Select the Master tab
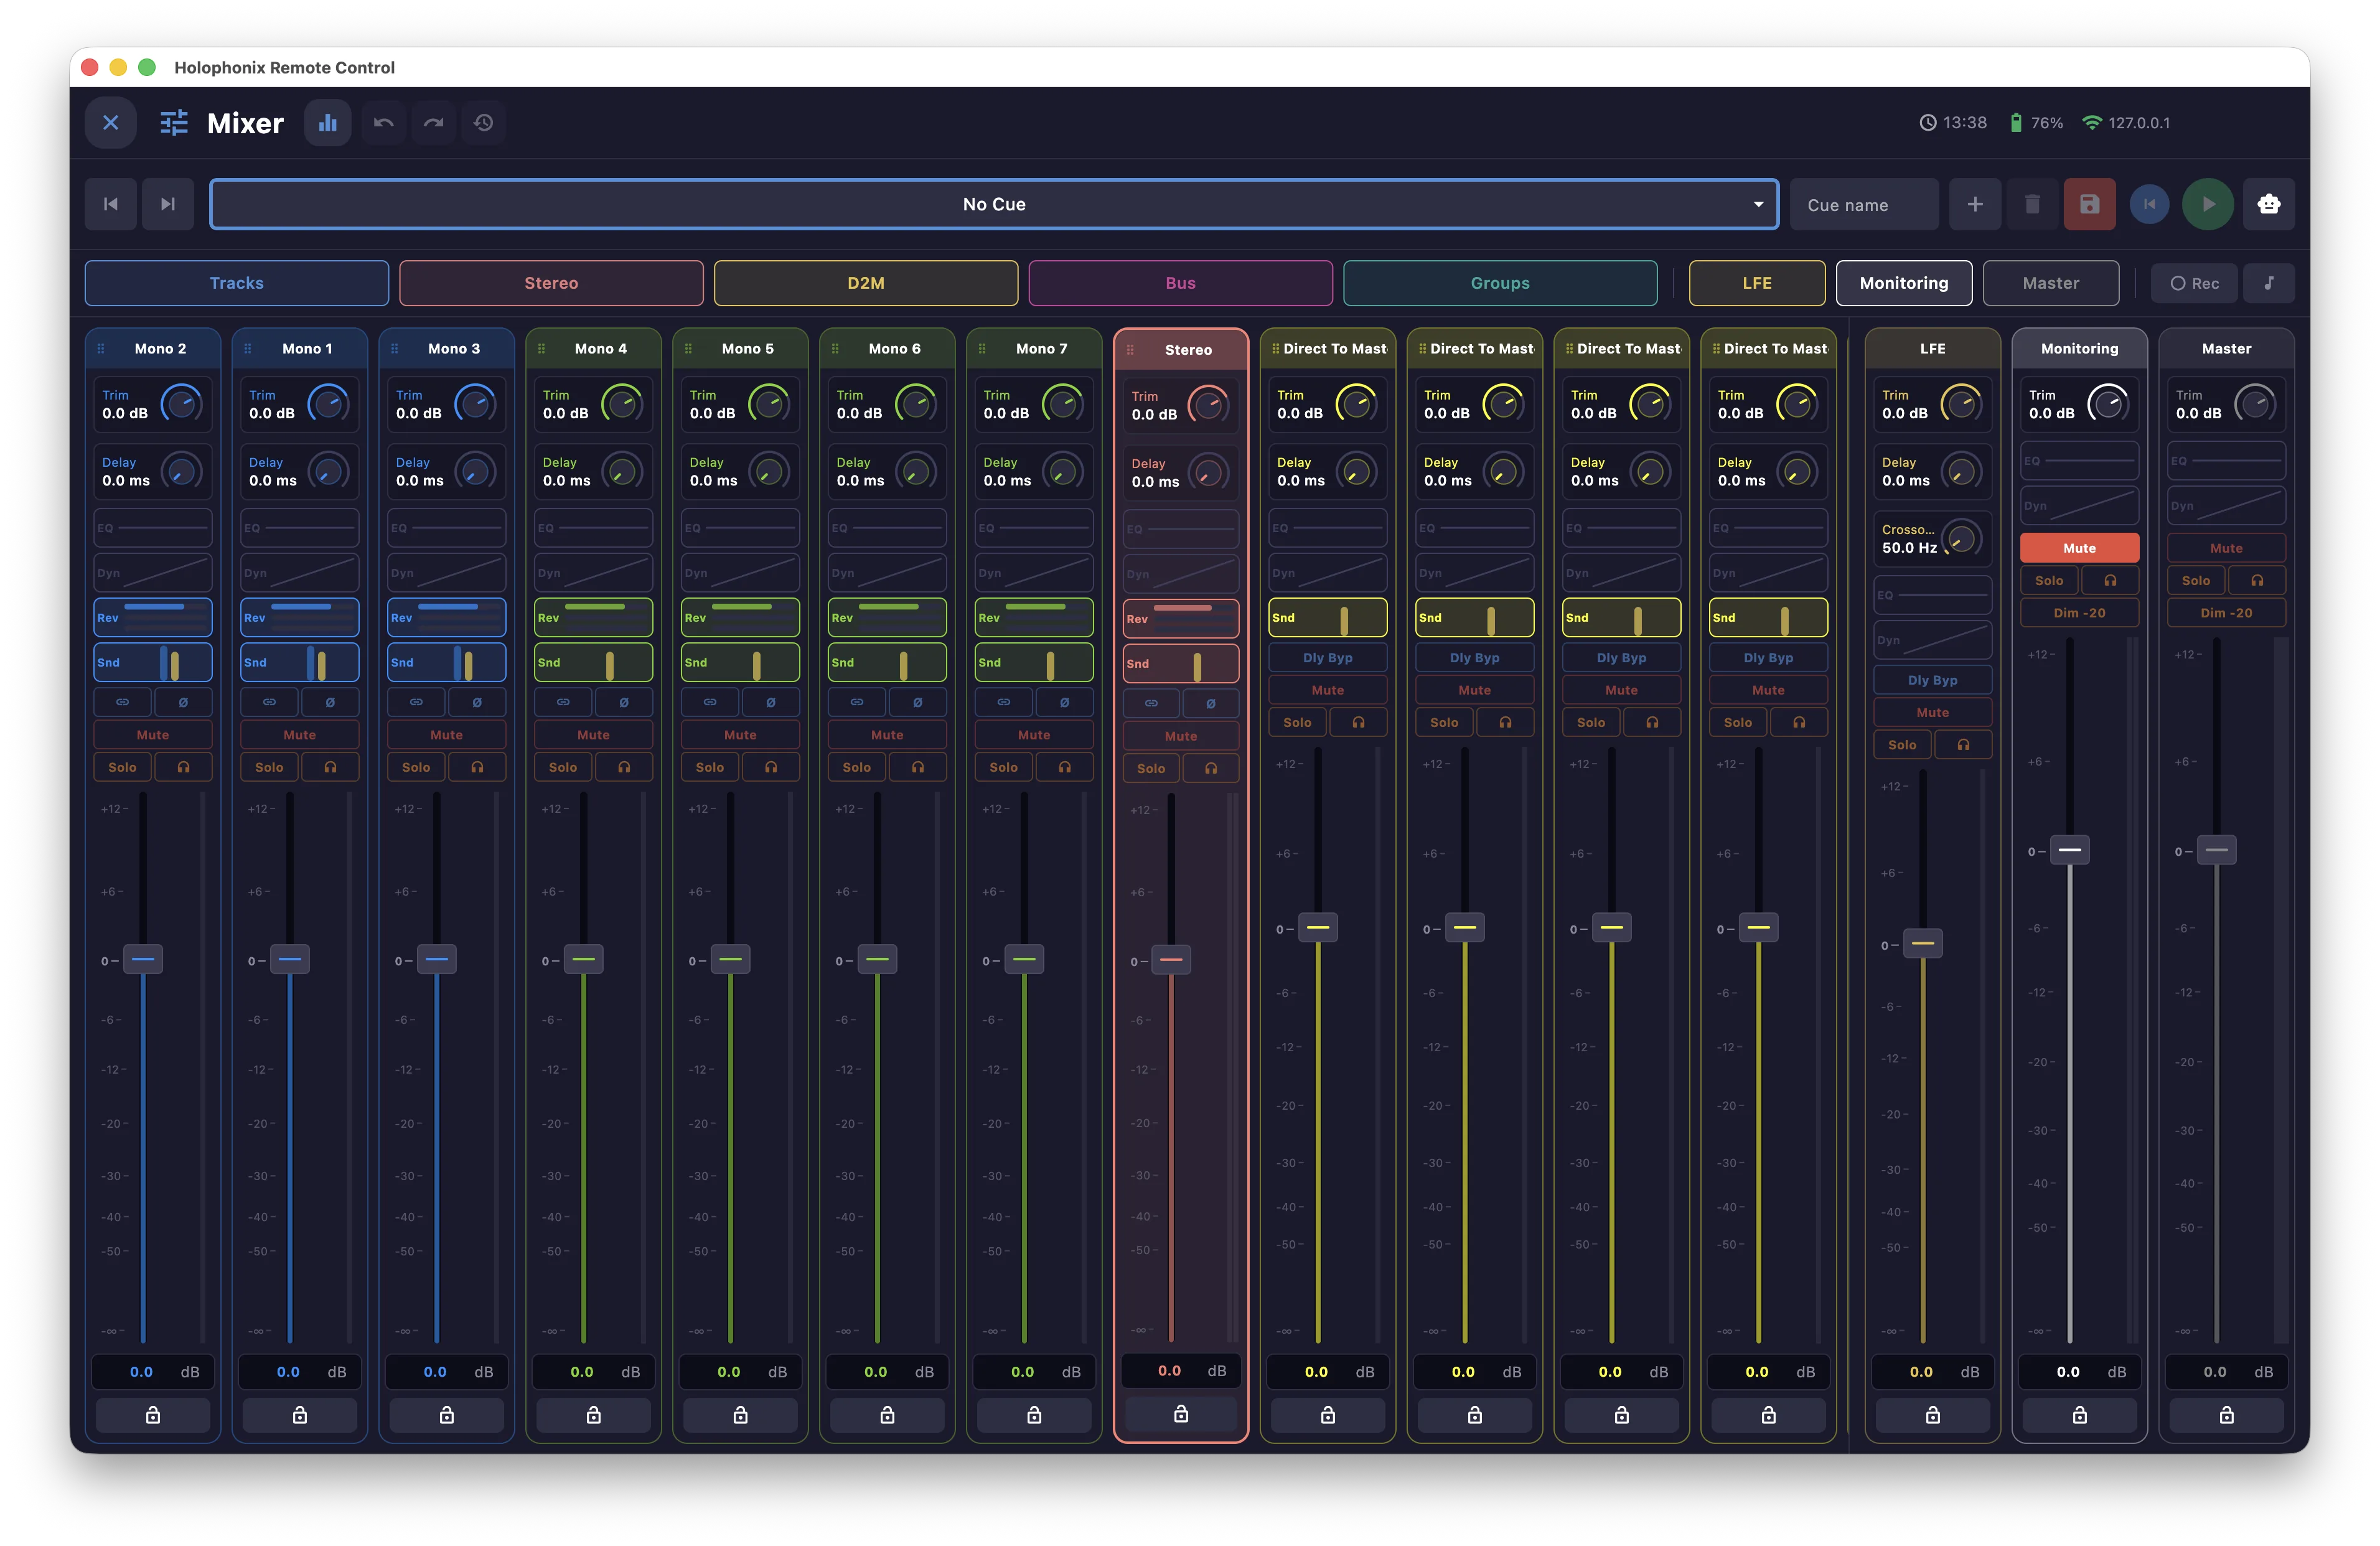 click(2051, 283)
